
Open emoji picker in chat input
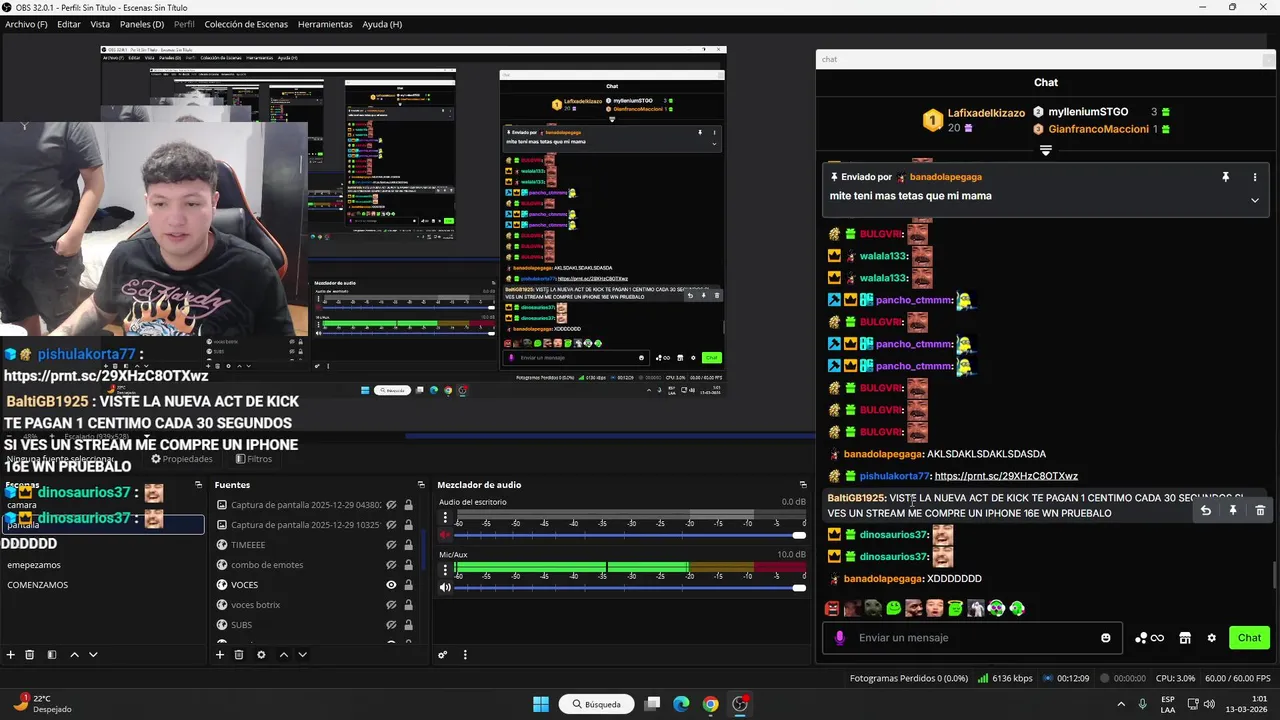pyautogui.click(x=1106, y=638)
